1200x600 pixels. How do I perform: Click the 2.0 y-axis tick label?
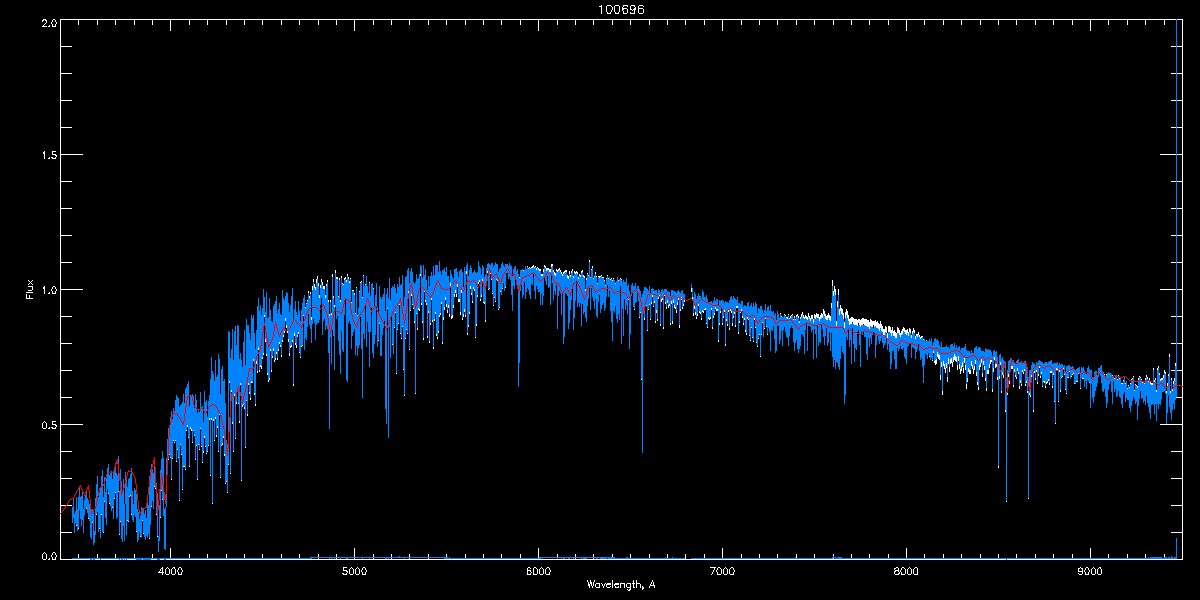[x=48, y=22]
